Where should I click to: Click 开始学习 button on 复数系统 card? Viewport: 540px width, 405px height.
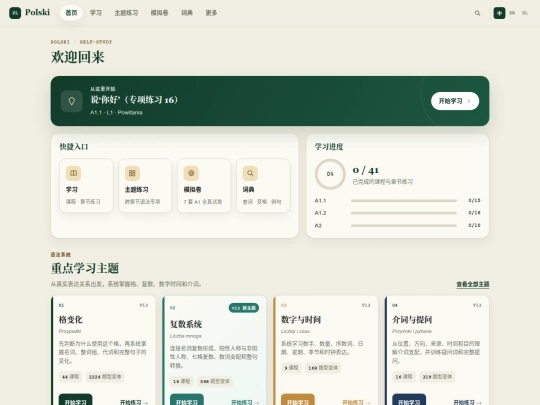(187, 400)
